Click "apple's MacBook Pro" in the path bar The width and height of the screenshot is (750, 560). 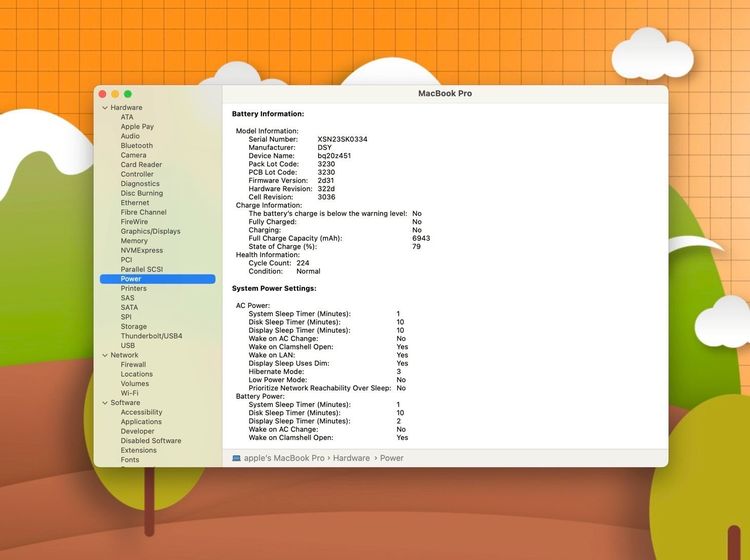click(284, 458)
